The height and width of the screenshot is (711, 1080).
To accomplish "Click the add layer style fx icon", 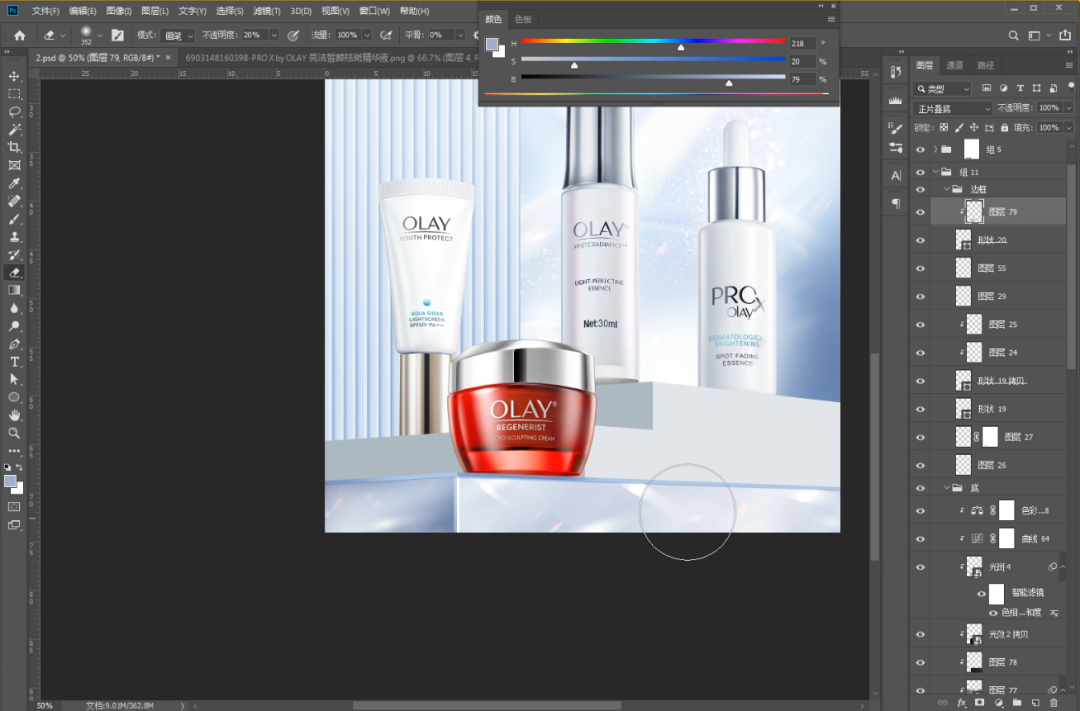I will 962,703.
